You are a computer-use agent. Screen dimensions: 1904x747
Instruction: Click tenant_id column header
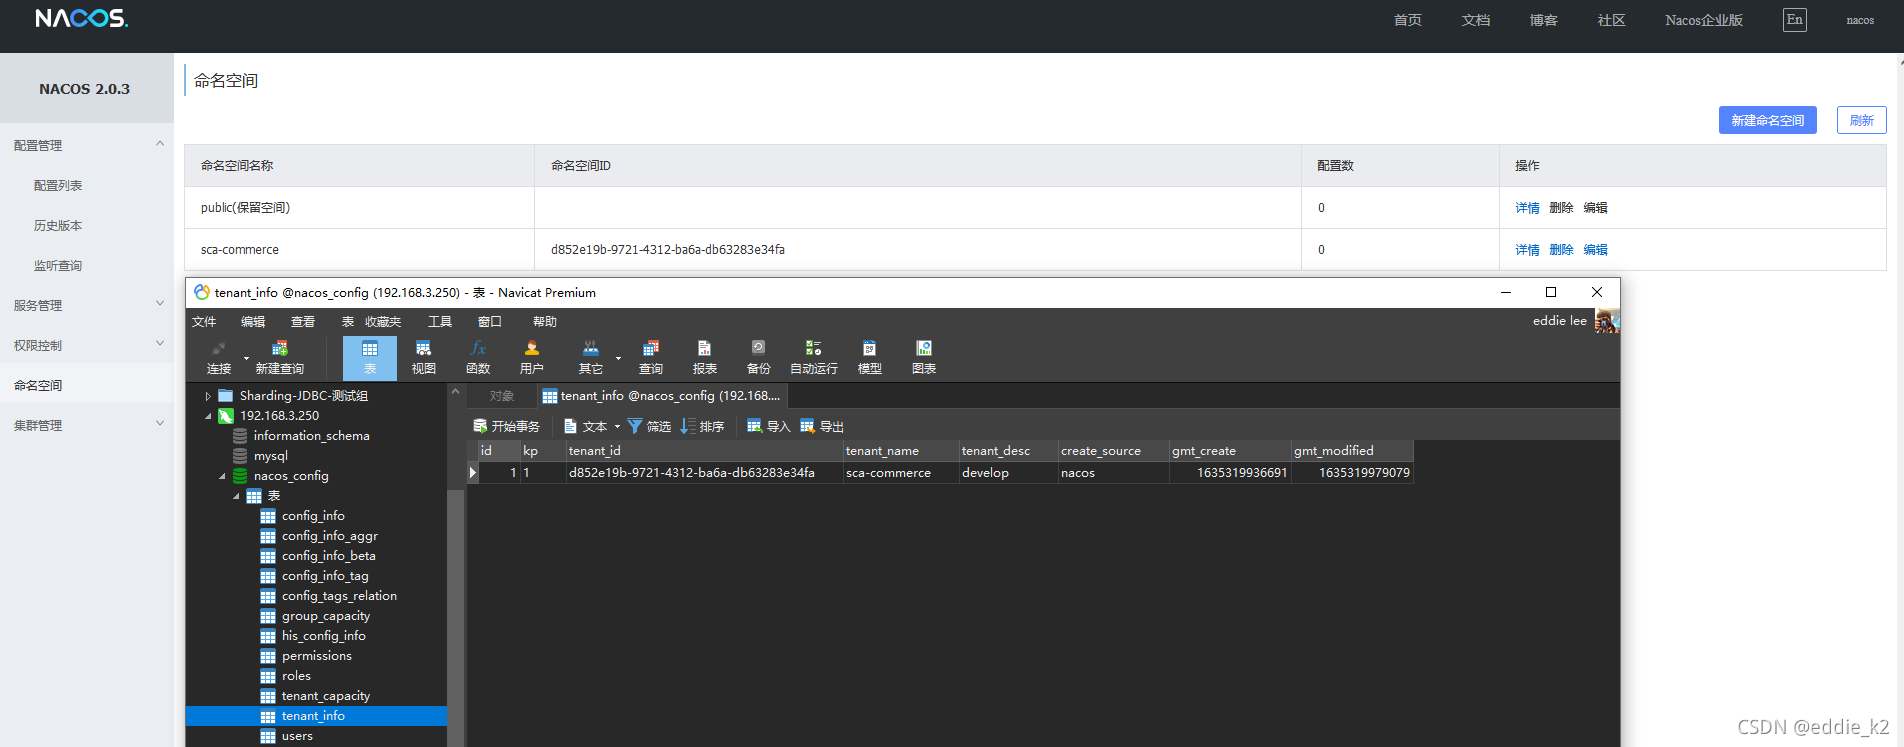(x=704, y=451)
